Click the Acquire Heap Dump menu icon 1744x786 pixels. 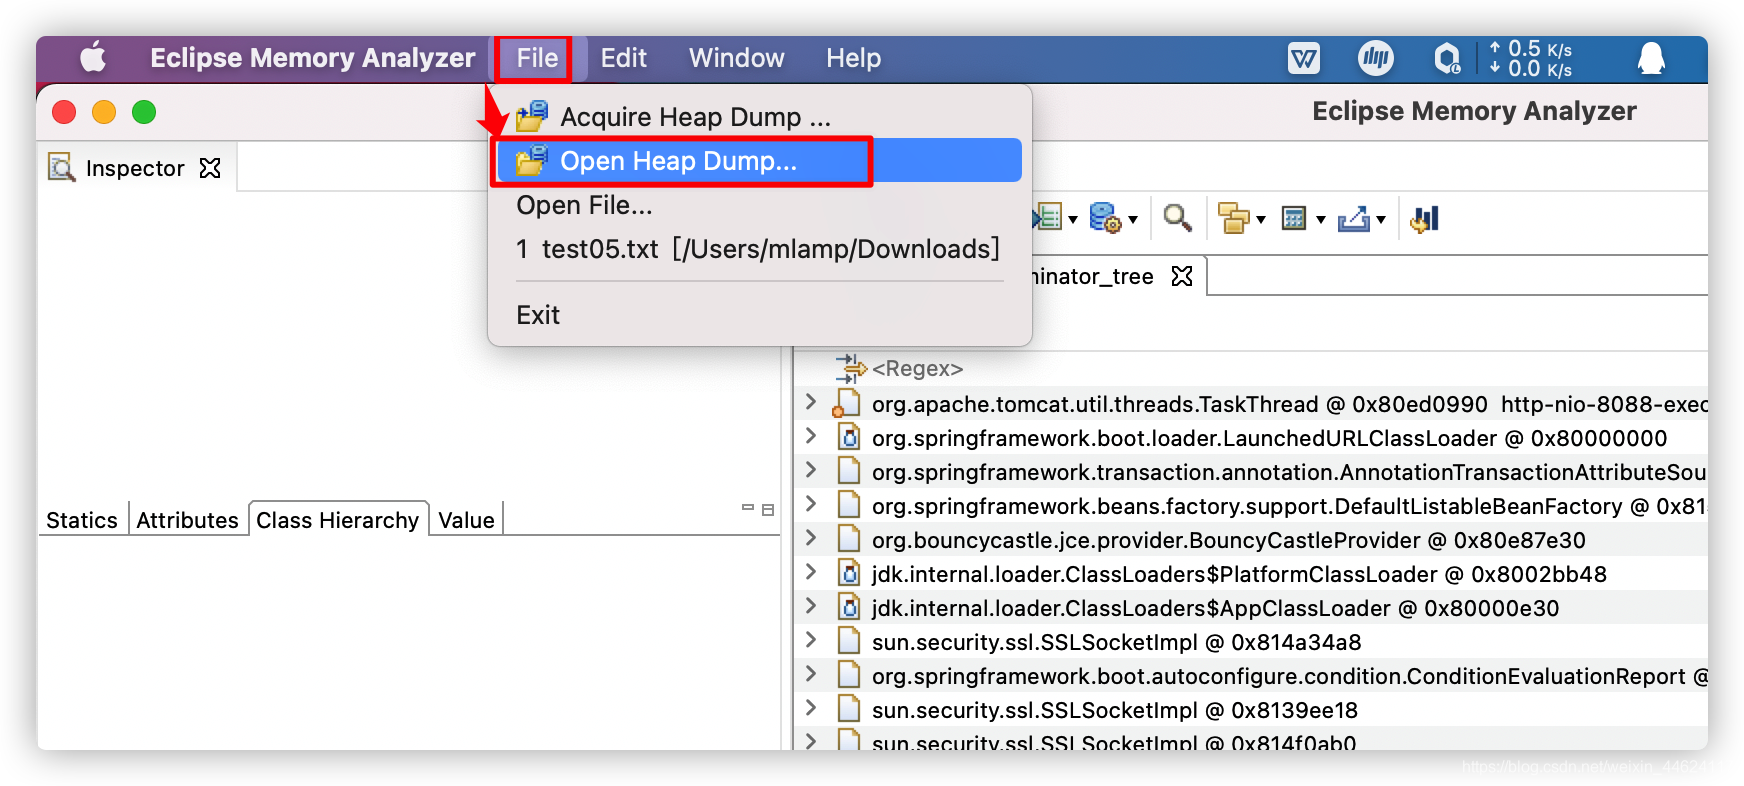tap(532, 116)
